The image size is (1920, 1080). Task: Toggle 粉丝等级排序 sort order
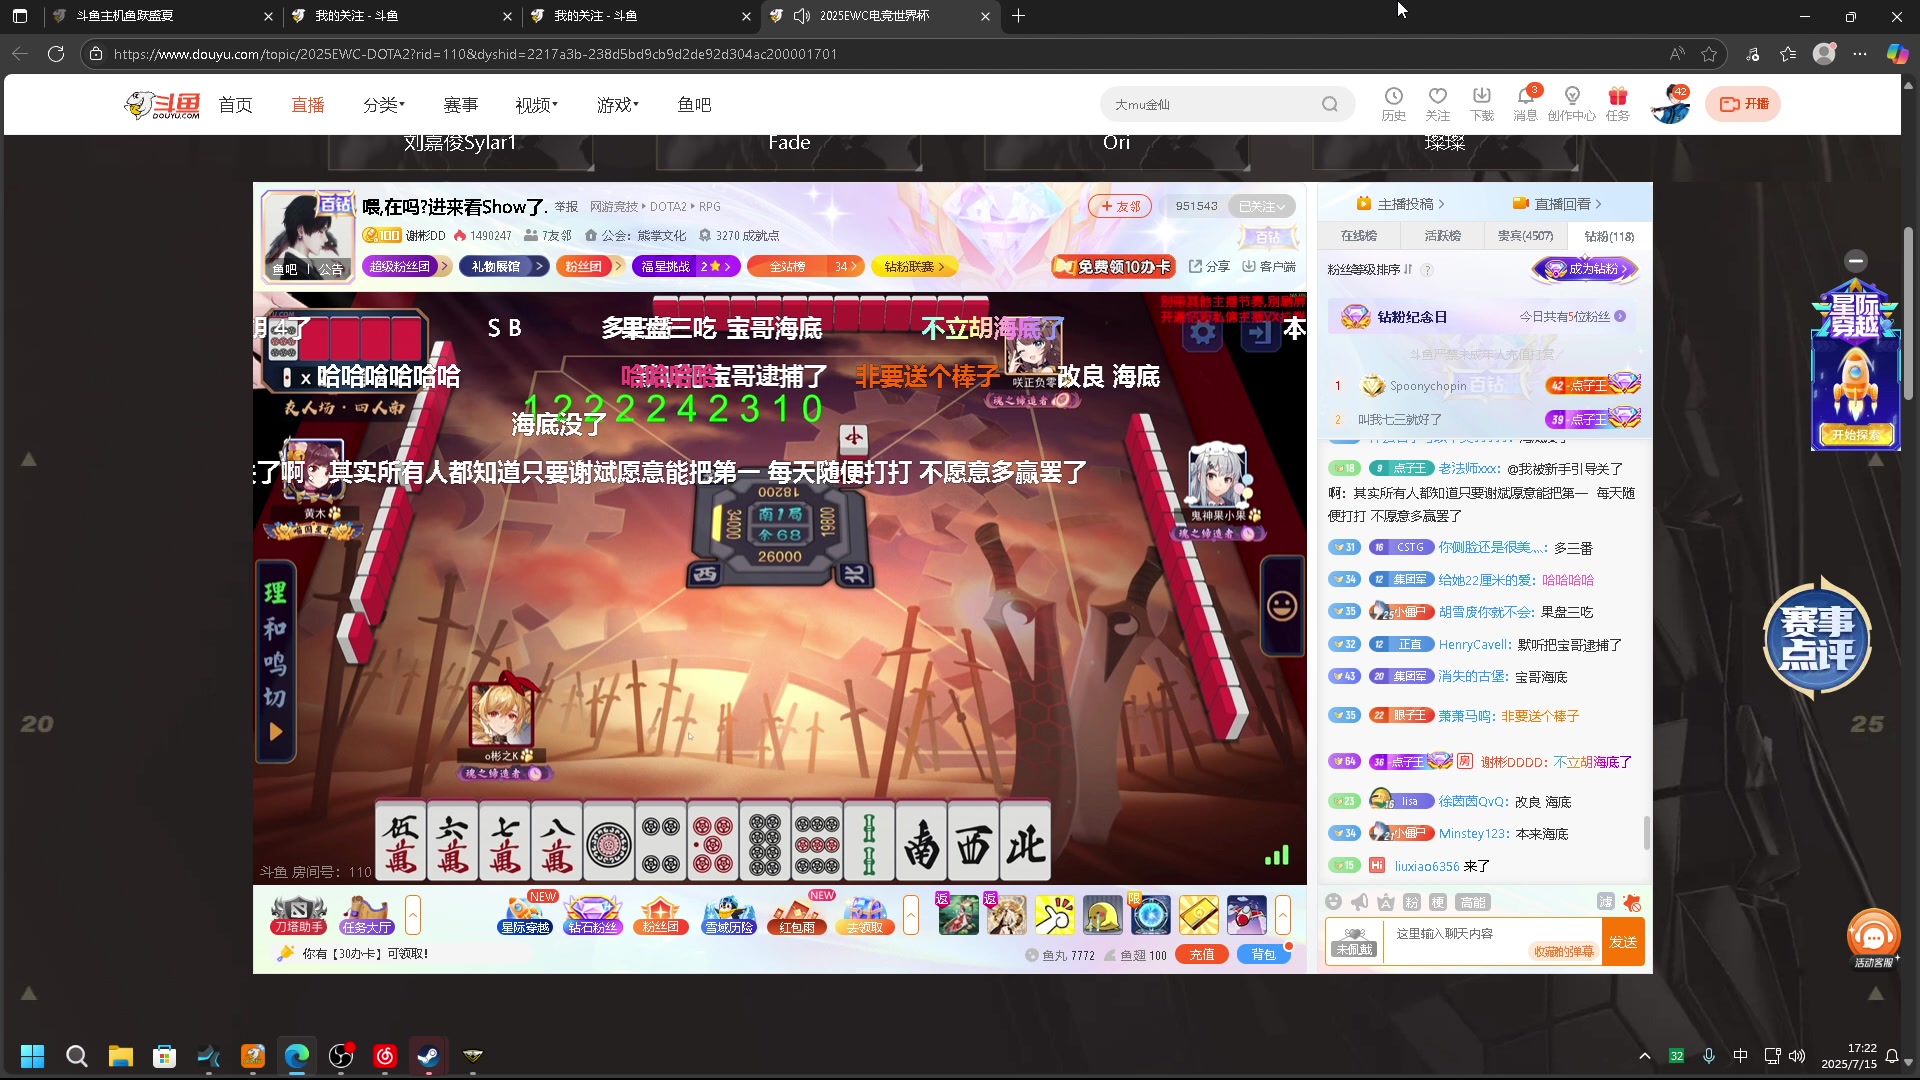(1369, 269)
